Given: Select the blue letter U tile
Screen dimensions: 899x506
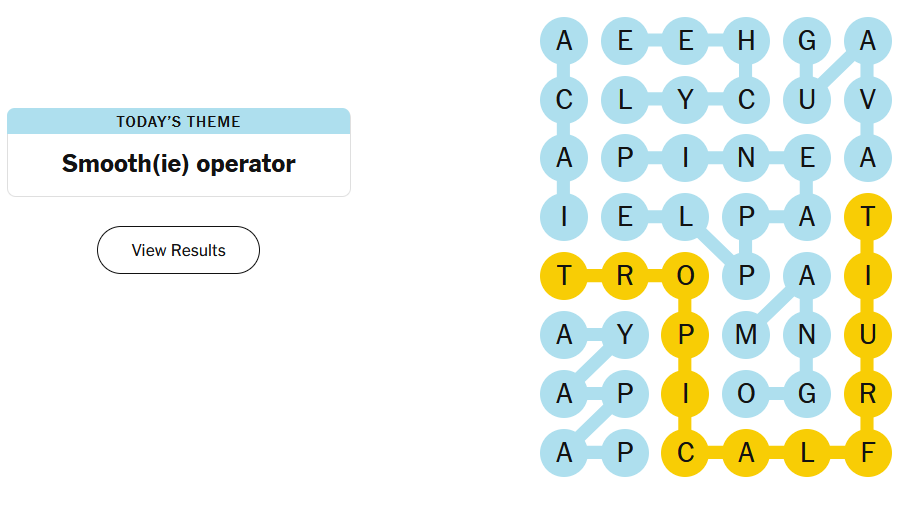Looking at the screenshot, I should tap(807, 100).
